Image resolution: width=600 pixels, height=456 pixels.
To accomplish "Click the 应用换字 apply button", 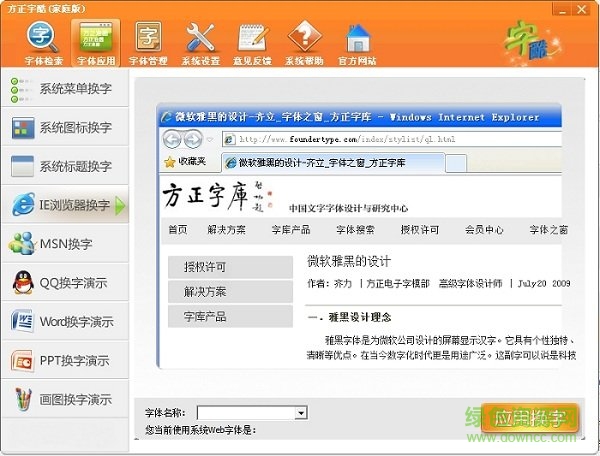I will tap(530, 418).
